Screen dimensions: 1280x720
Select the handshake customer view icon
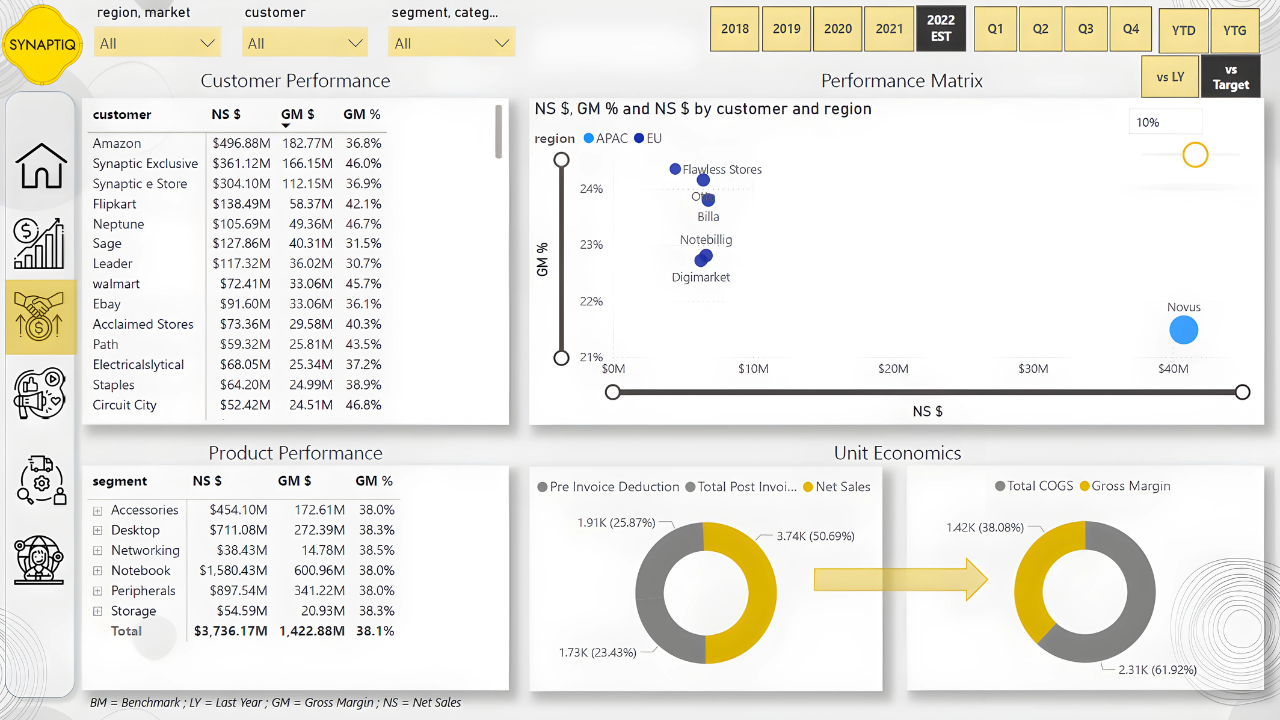40,317
